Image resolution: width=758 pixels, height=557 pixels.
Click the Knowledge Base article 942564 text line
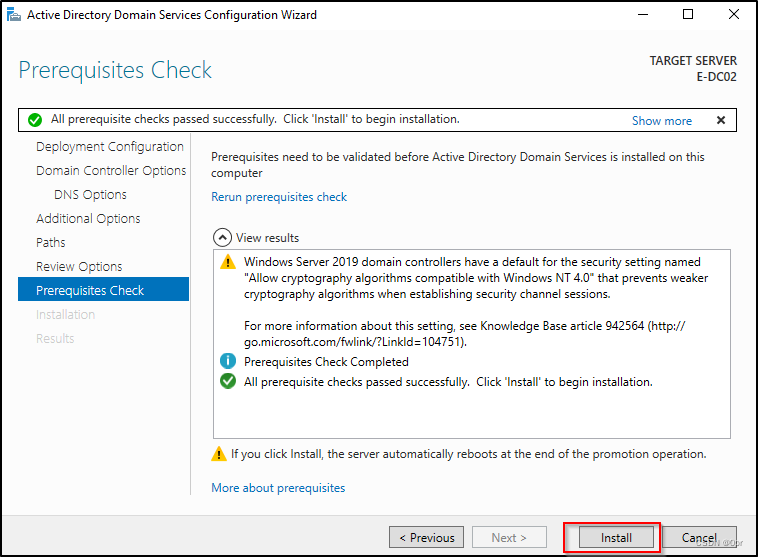click(x=464, y=326)
